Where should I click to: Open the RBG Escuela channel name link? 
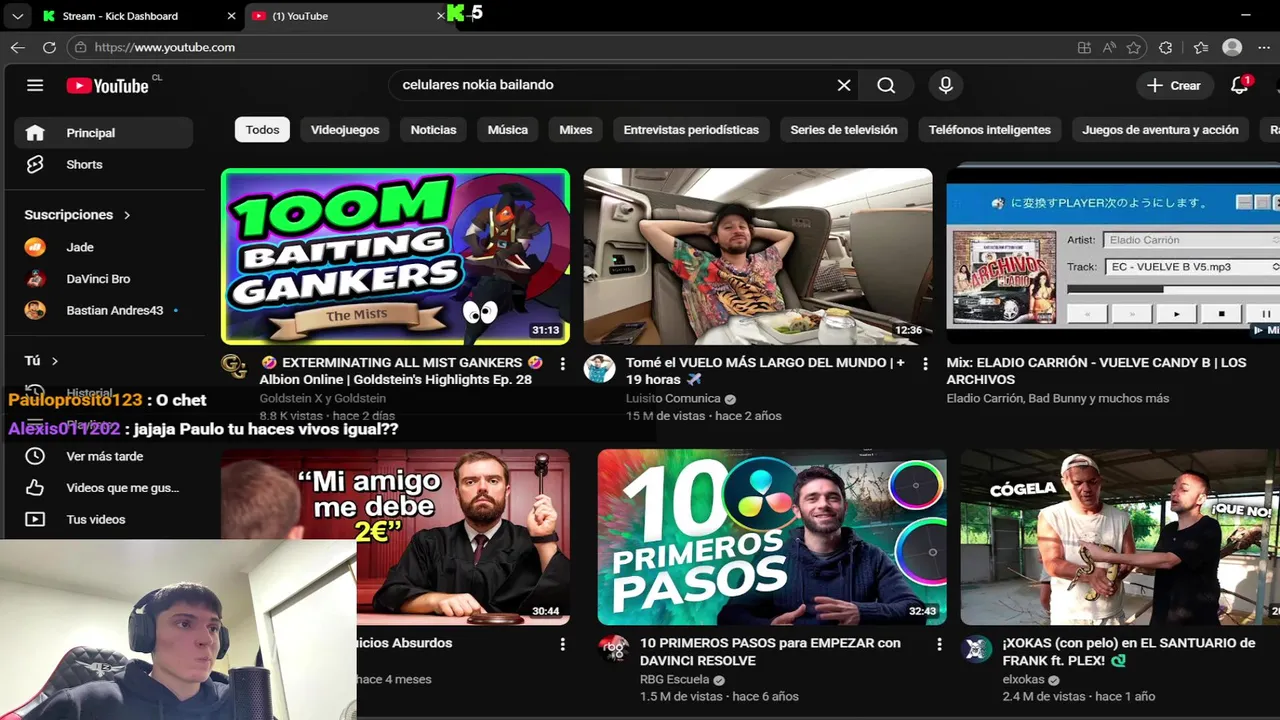(x=675, y=679)
